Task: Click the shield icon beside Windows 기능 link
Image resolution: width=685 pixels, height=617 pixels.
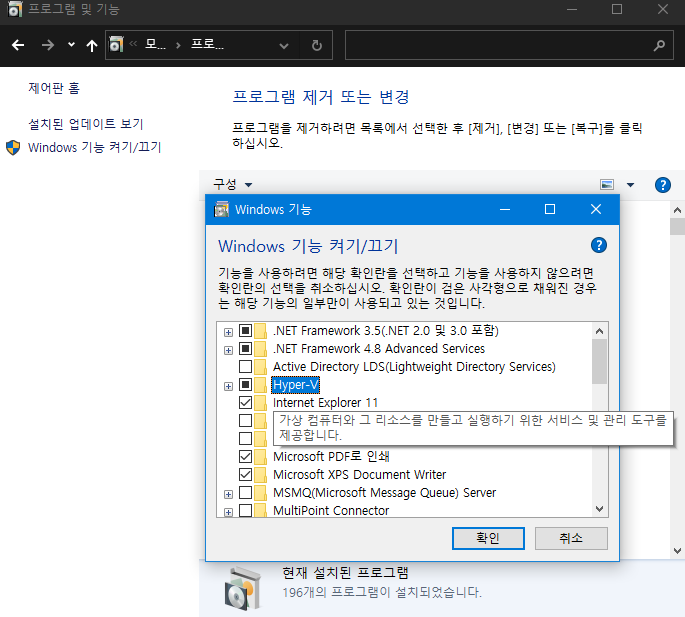Action: pos(13,148)
